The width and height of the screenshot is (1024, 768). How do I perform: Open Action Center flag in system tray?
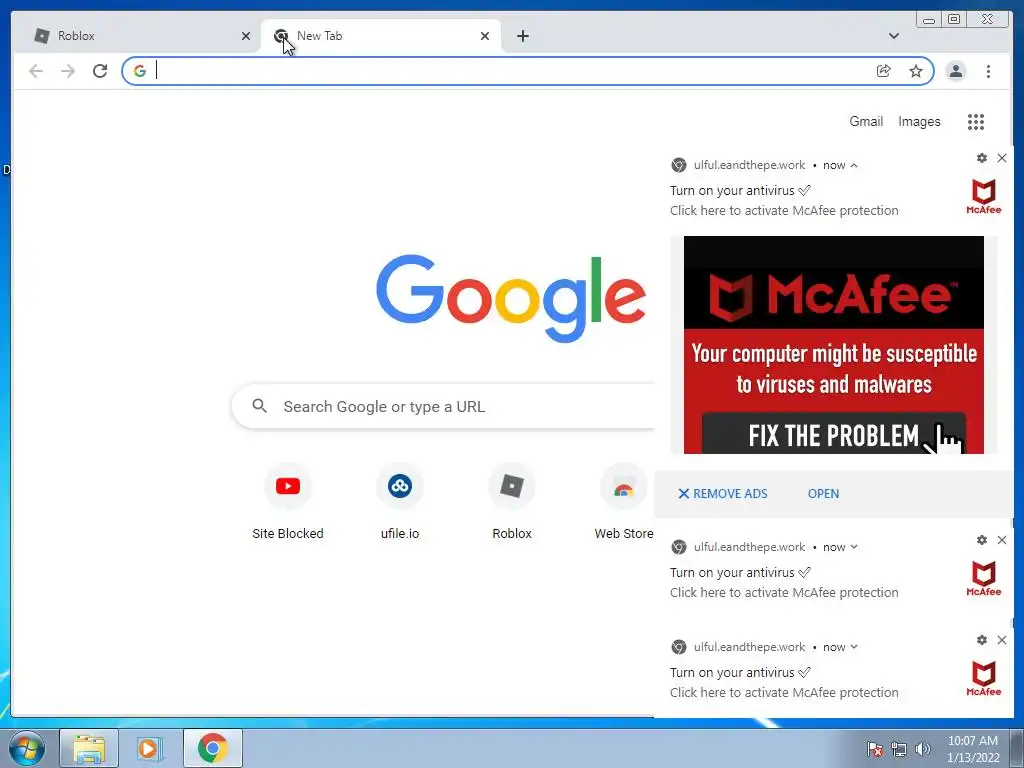click(x=875, y=749)
